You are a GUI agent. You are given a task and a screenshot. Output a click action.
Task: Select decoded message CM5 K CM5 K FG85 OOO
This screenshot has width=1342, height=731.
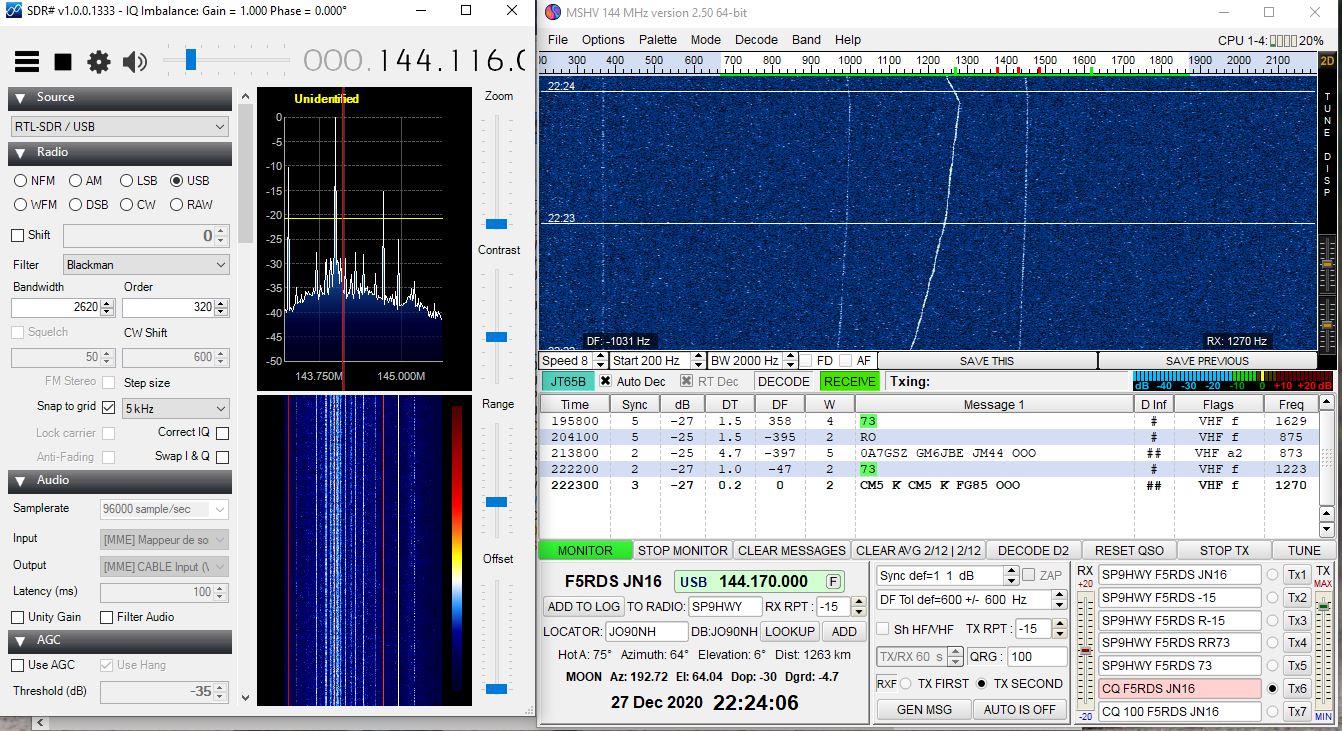(x=940, y=485)
